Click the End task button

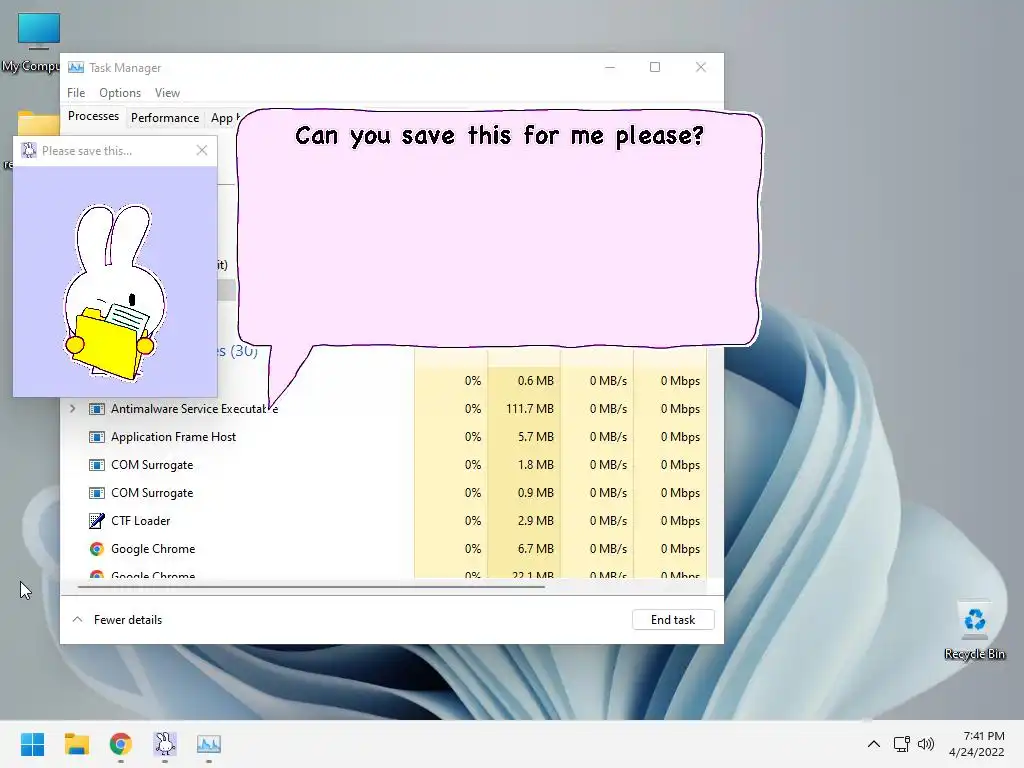(673, 620)
